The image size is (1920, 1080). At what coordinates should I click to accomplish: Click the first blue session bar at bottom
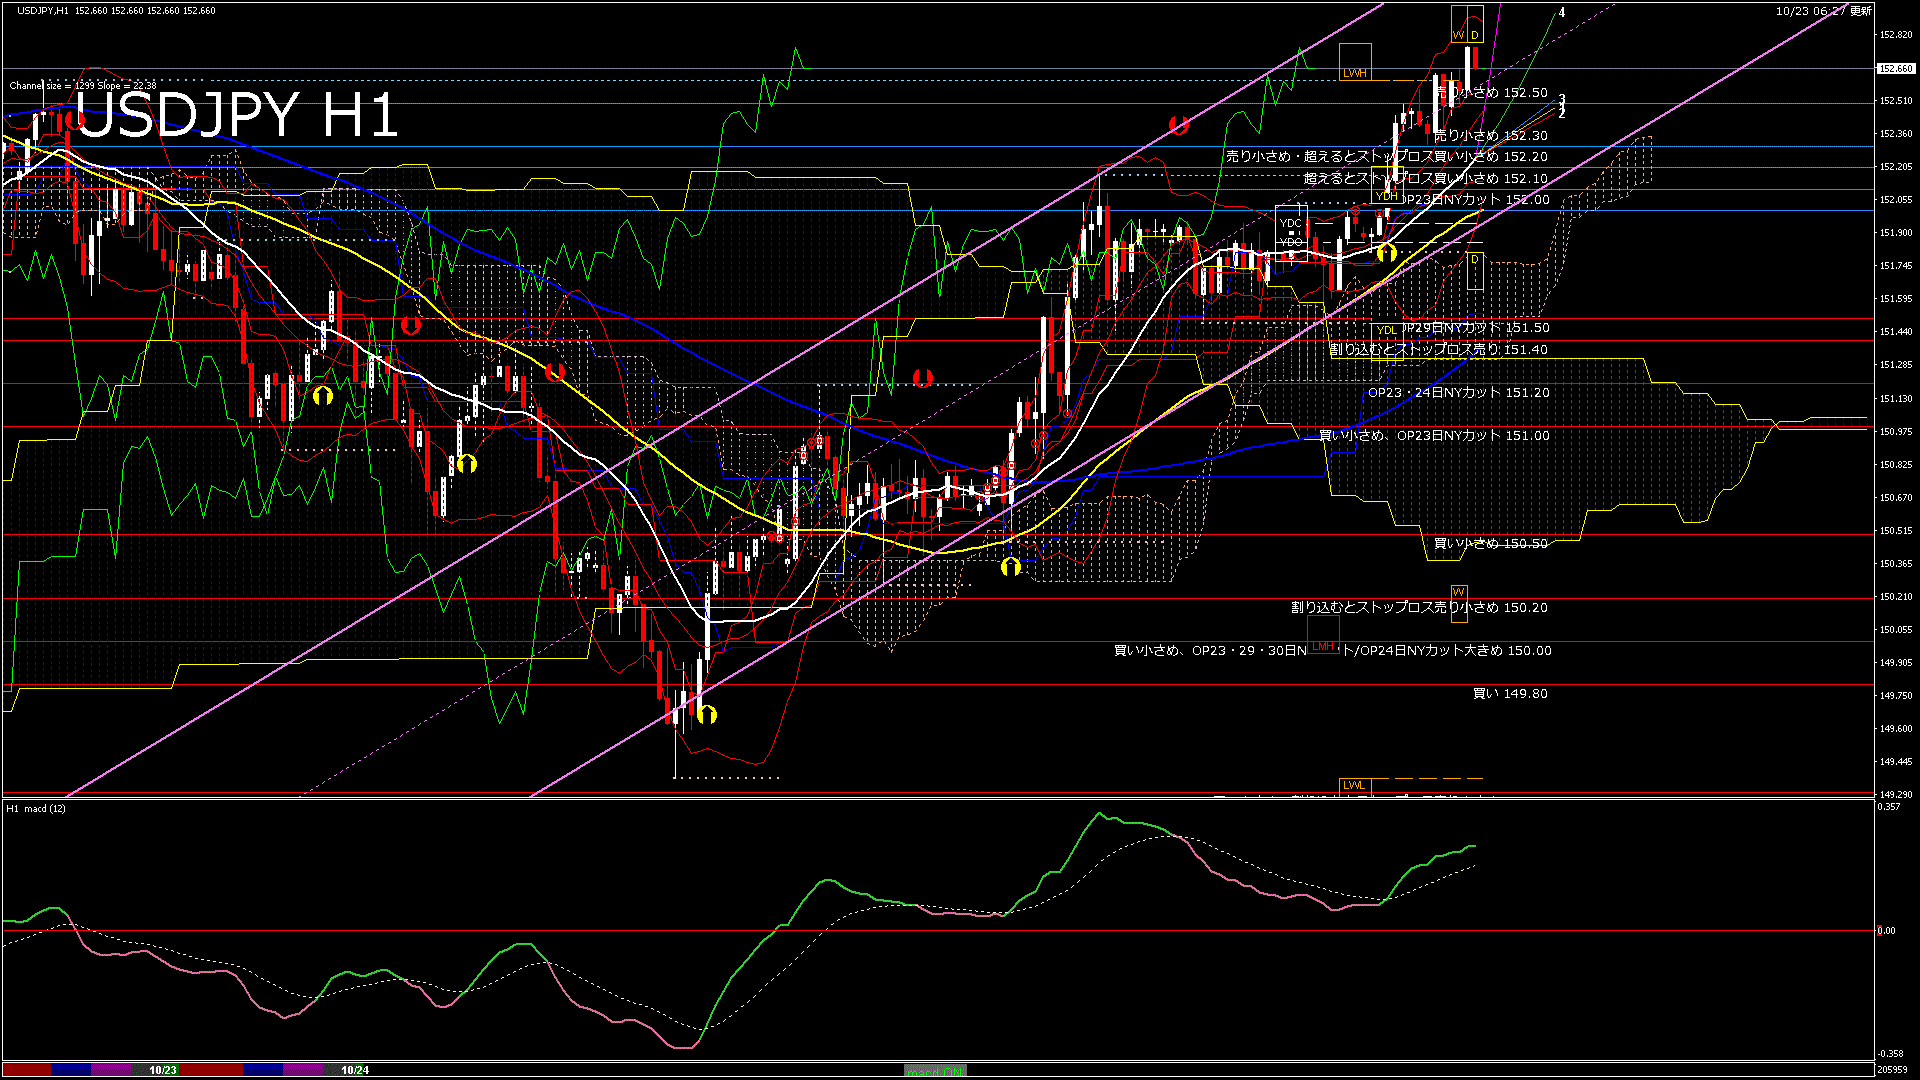[71, 1070]
